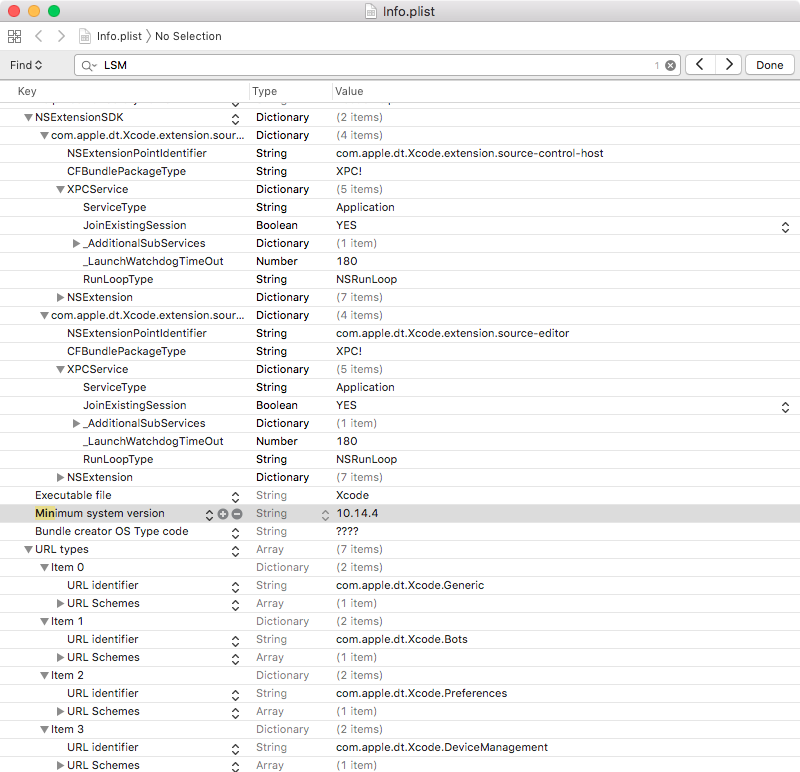The image size is (800, 772).
Task: Jump to previous match with the left chevron
Action: coord(700,64)
